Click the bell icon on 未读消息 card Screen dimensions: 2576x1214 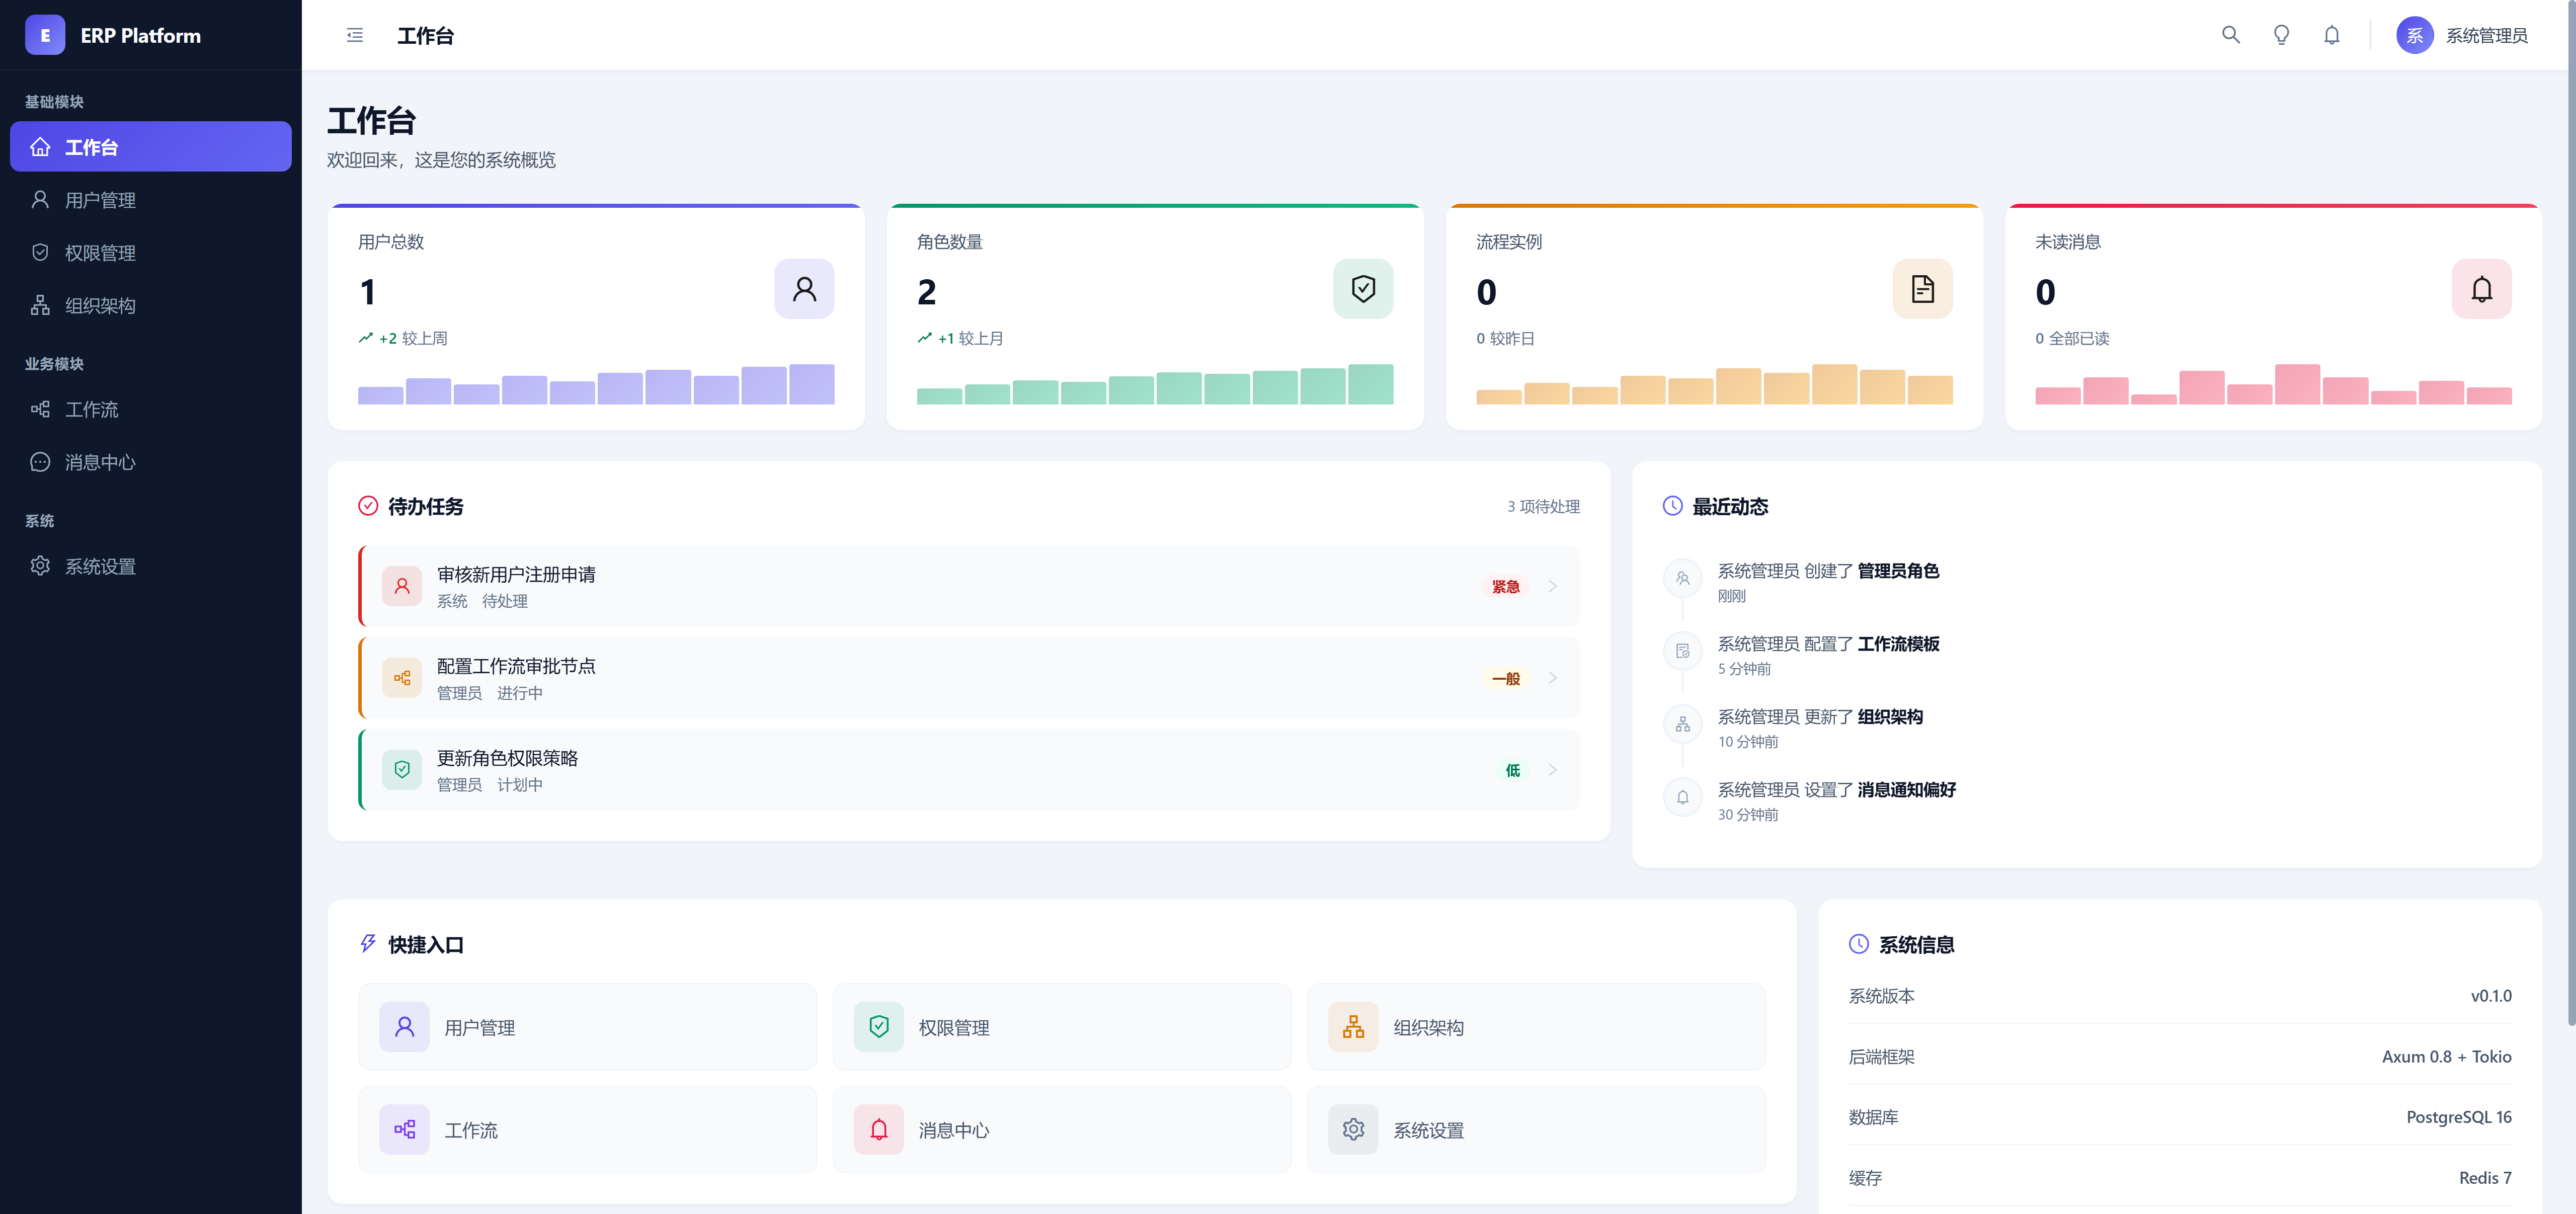[2481, 289]
